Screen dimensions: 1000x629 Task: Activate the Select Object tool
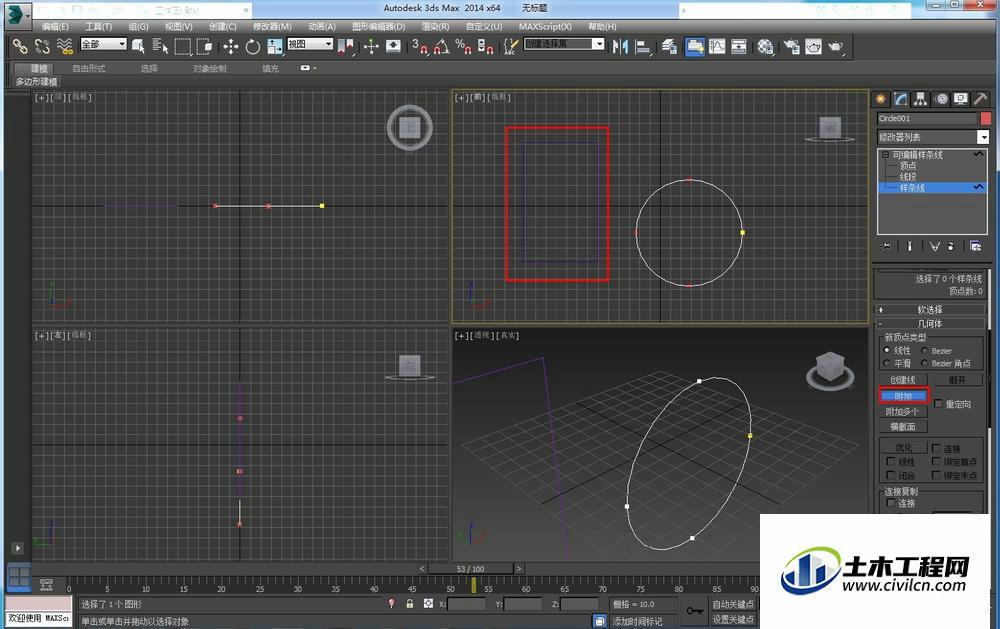138,46
